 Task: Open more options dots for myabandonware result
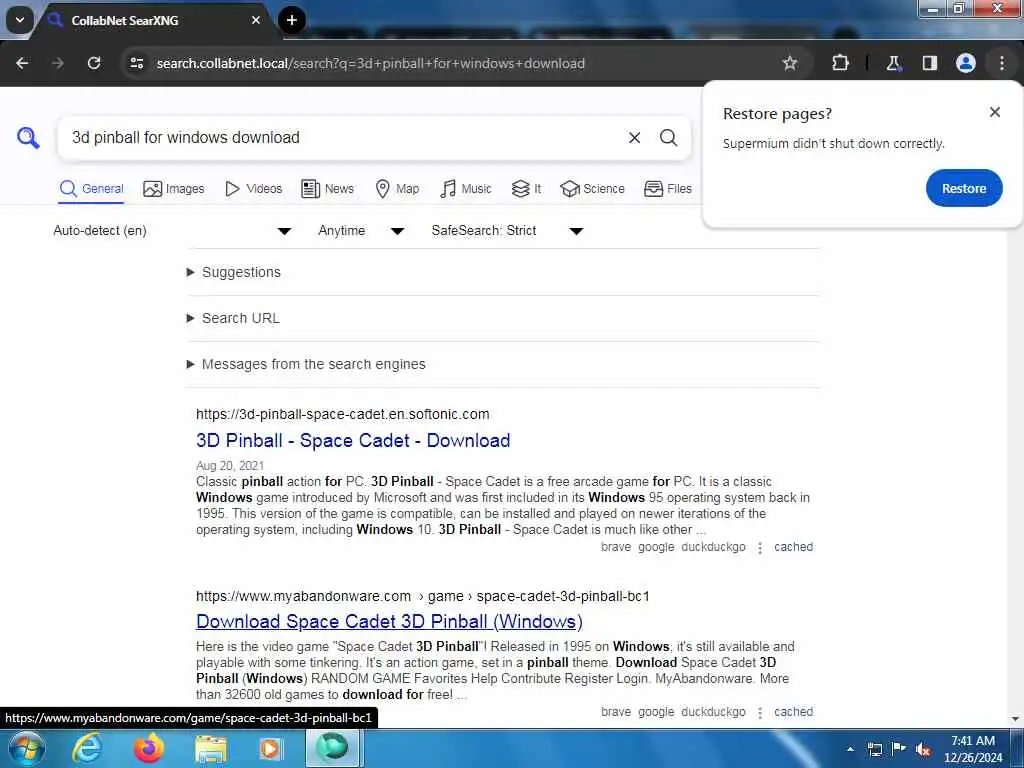[x=760, y=712]
